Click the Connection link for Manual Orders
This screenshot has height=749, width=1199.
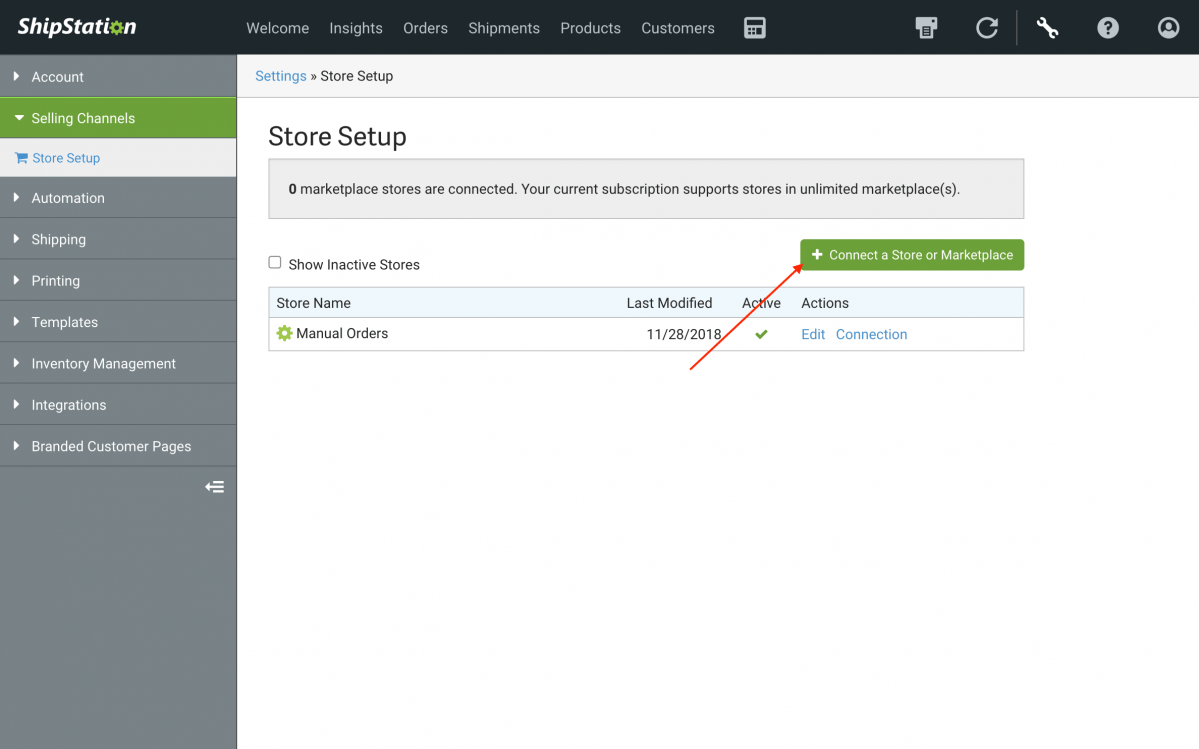point(871,334)
